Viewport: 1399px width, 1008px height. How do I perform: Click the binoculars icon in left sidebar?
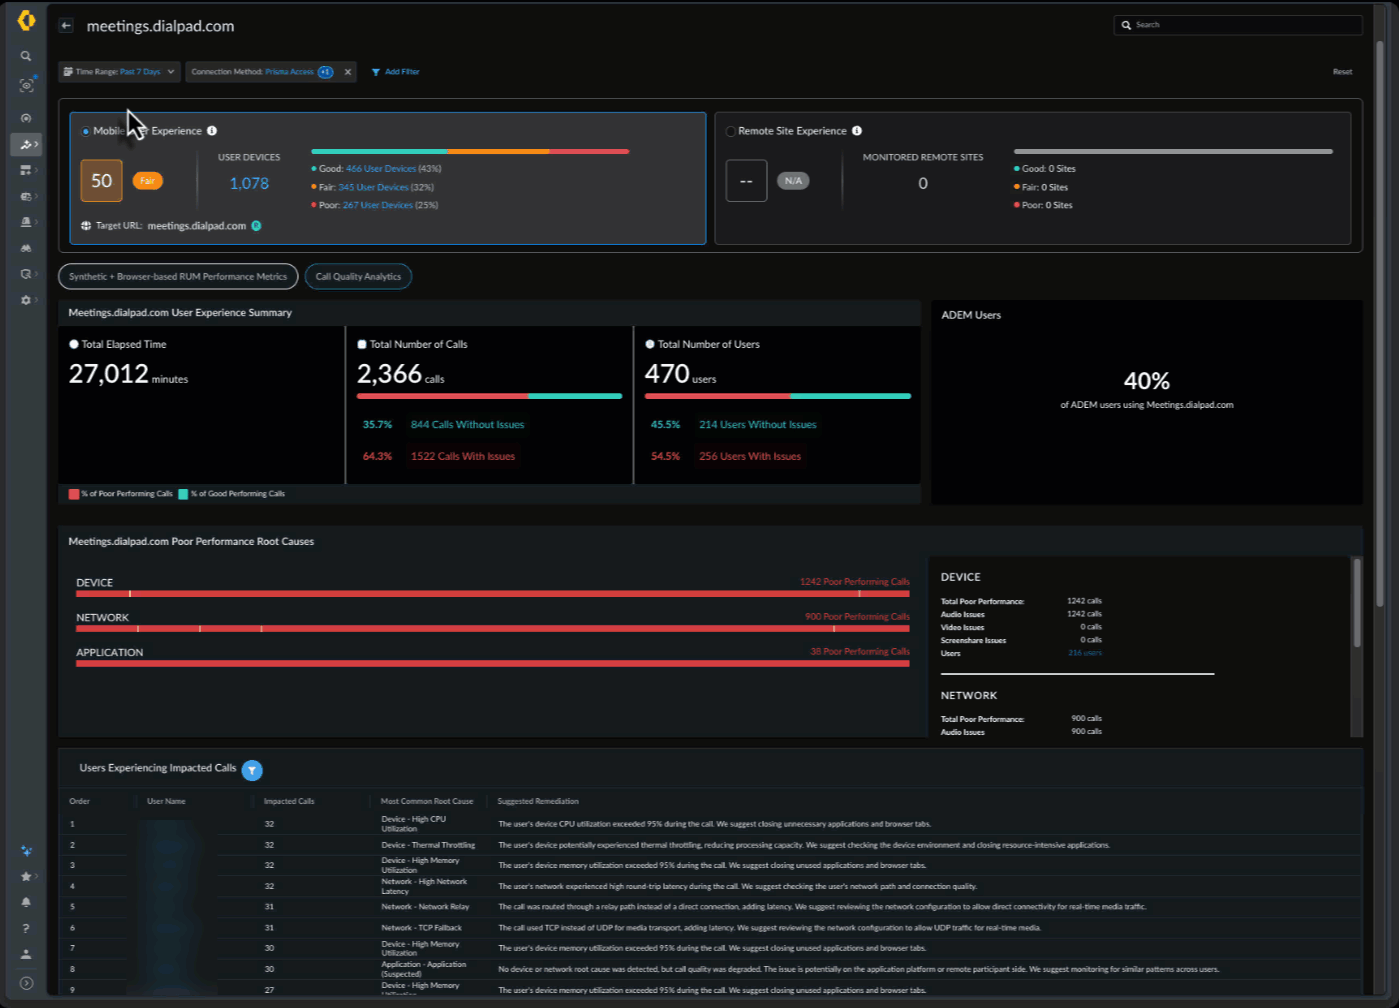(26, 248)
